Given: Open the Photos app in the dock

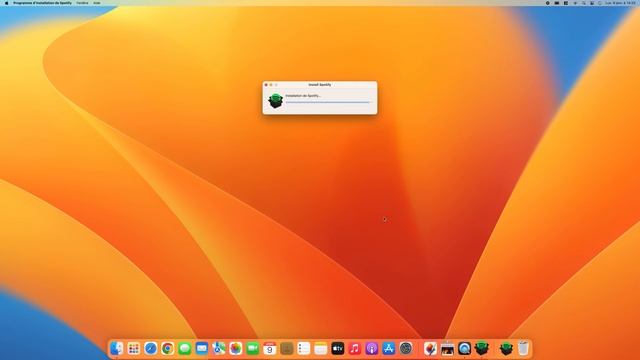Looking at the screenshot, I should pyautogui.click(x=236, y=349).
